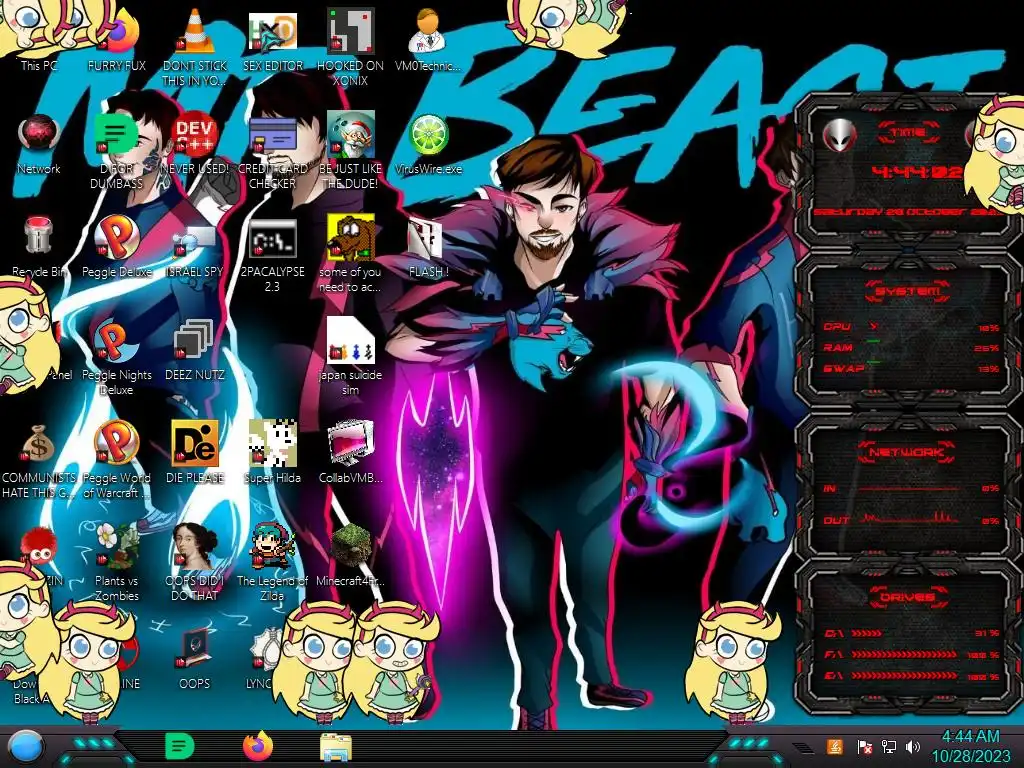This screenshot has height=768, width=1024.
Task: Click the Java tray icon
Action: [835, 746]
